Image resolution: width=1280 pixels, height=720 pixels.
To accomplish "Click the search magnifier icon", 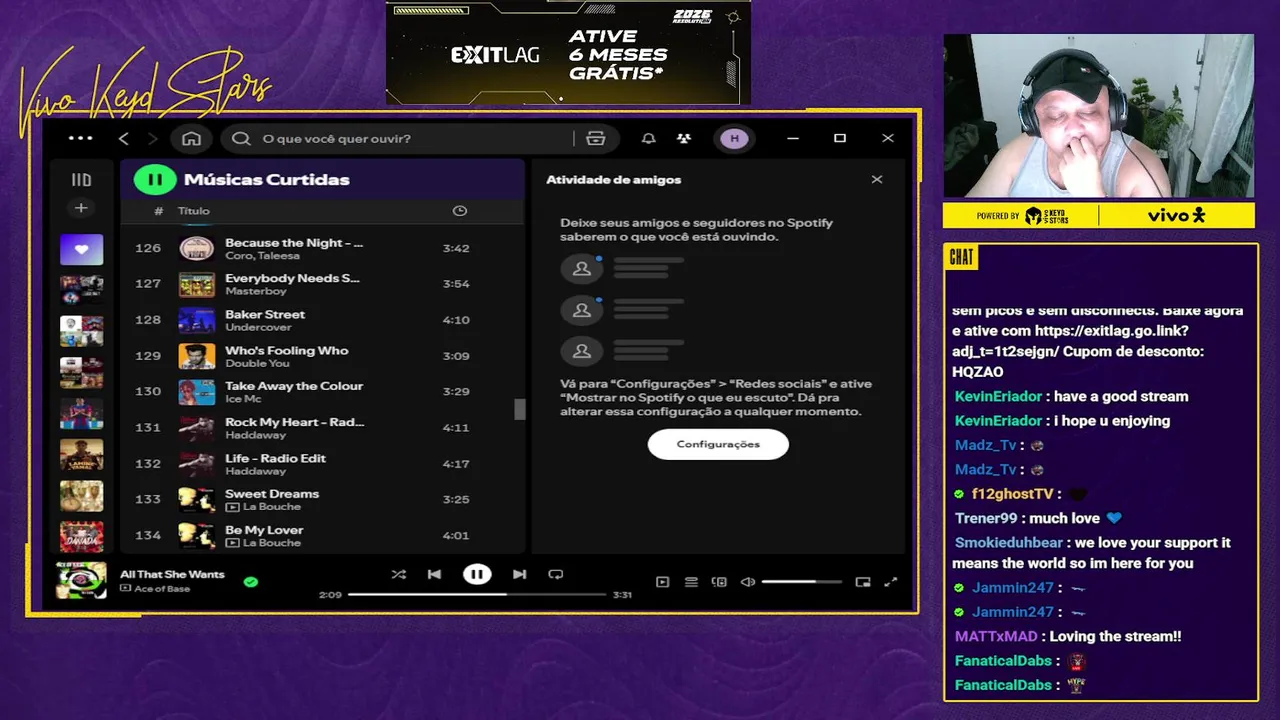I will pos(241,138).
